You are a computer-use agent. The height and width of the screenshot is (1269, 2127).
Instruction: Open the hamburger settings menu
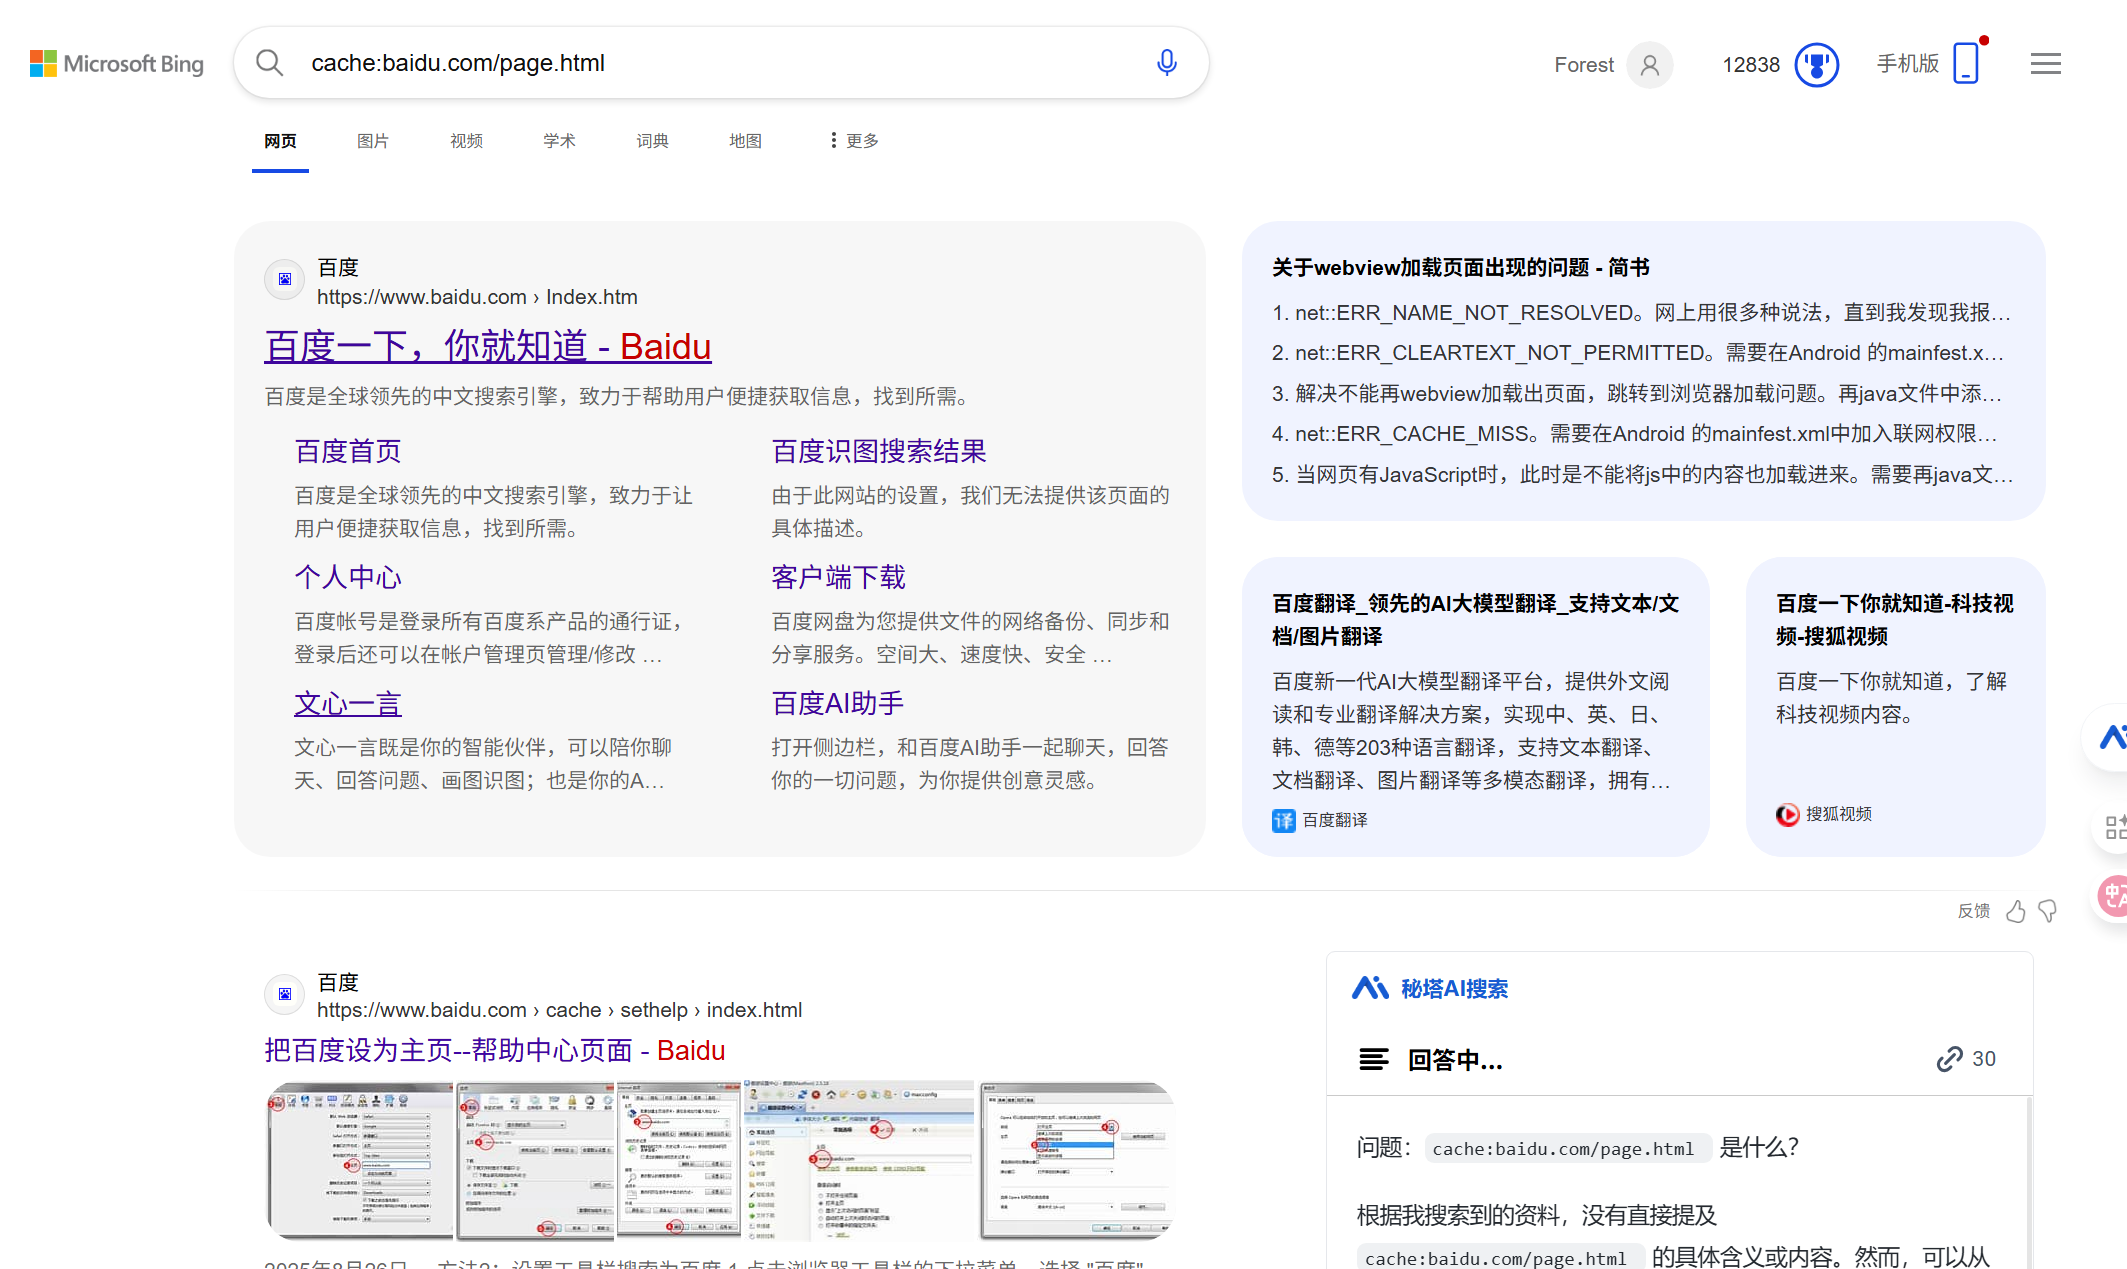tap(2045, 64)
